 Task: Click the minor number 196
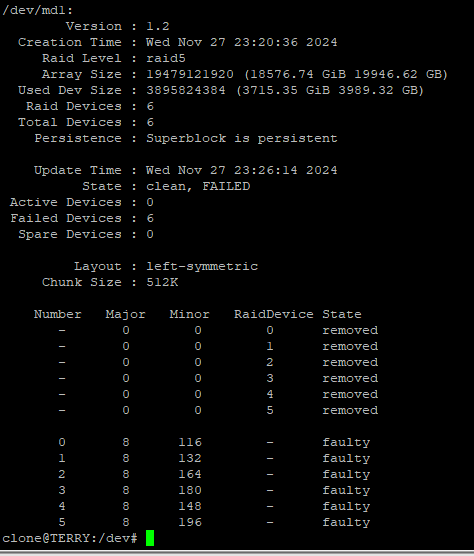coord(190,522)
